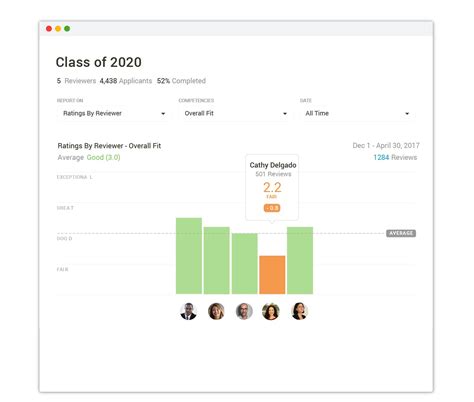Expand the Overall Fit competencies dropdown

[236, 113]
